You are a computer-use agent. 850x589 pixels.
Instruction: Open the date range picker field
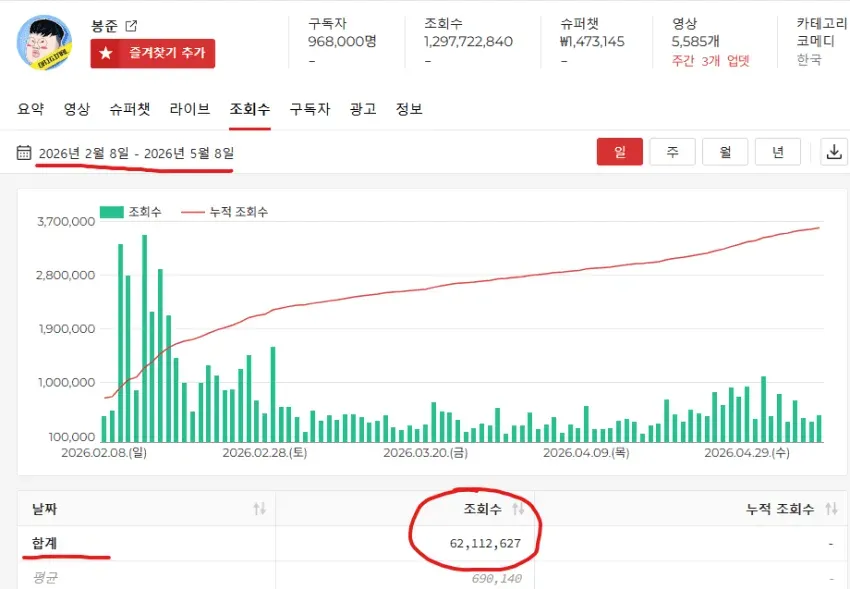136,153
